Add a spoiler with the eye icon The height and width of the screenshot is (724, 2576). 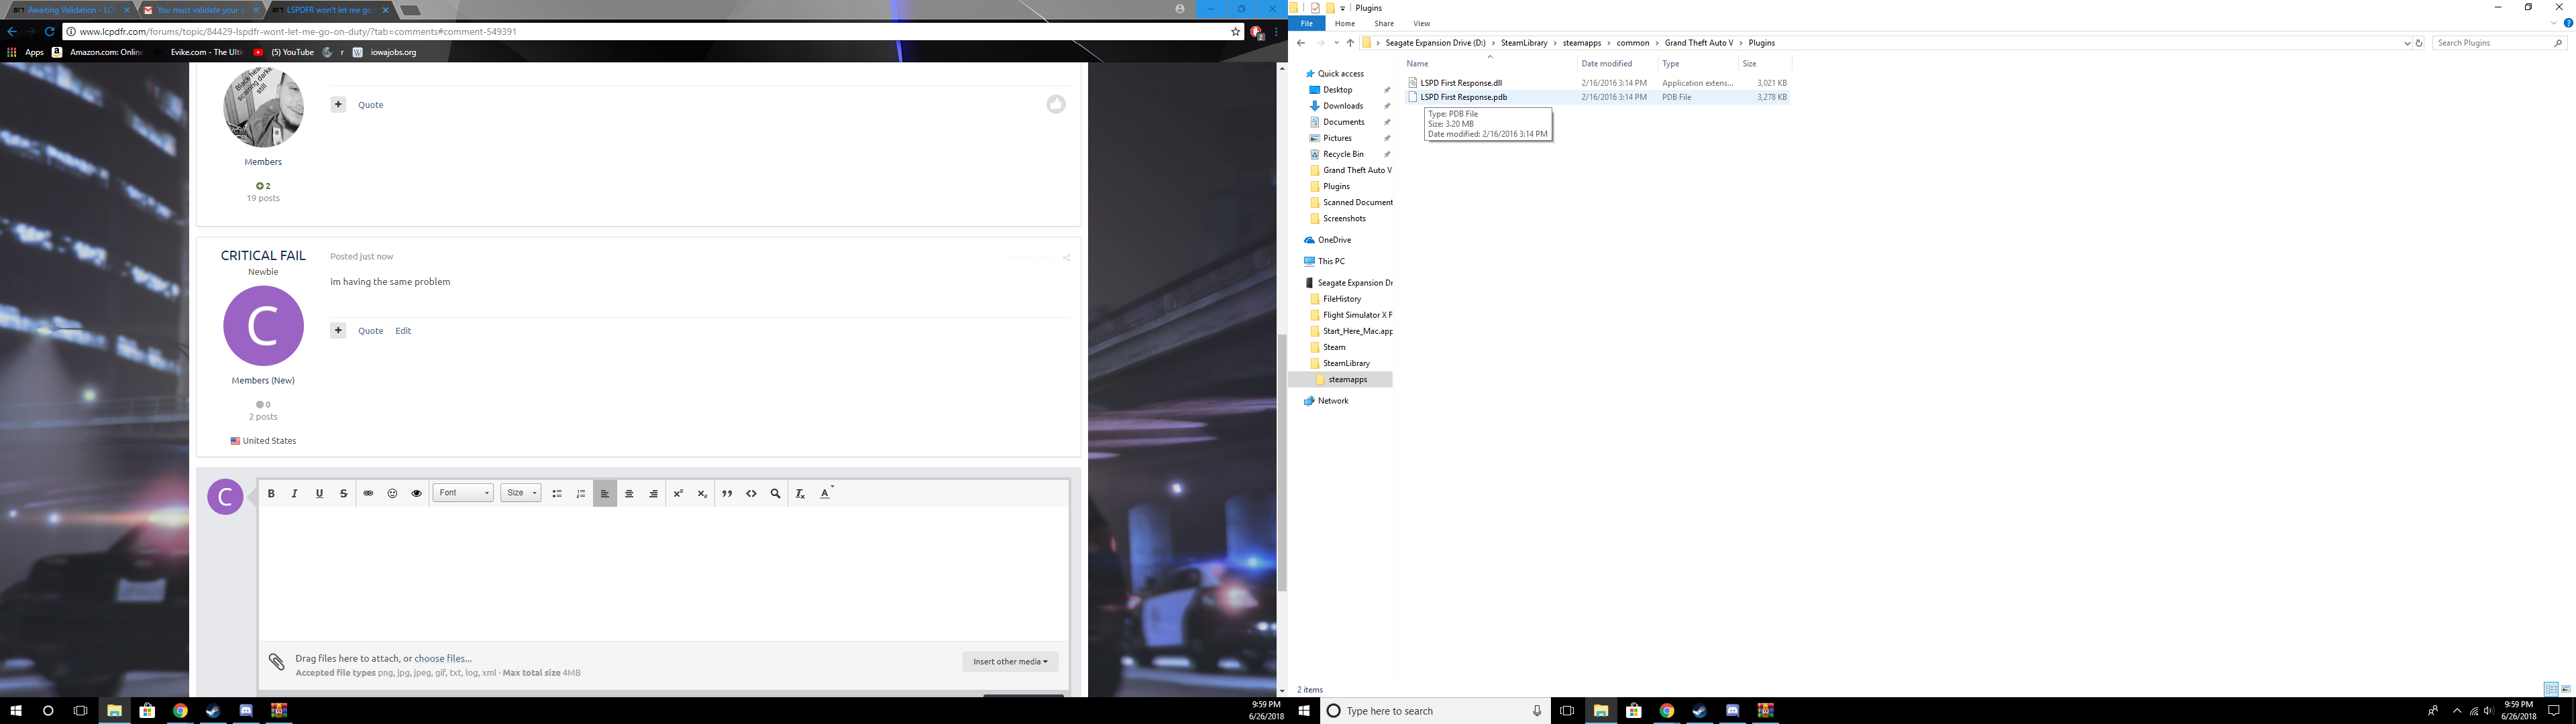click(417, 493)
